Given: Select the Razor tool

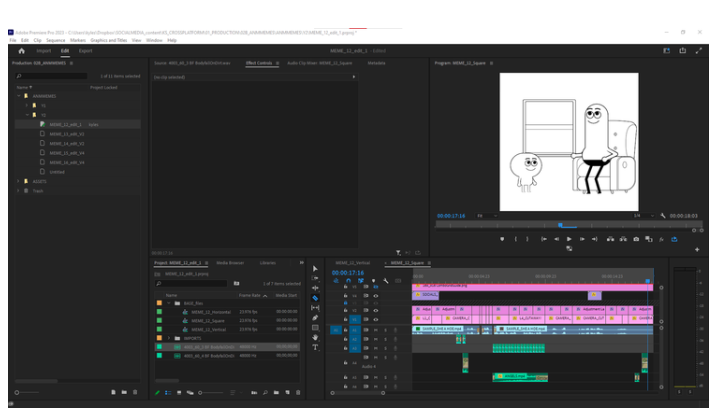Looking at the screenshot, I should click(x=315, y=298).
